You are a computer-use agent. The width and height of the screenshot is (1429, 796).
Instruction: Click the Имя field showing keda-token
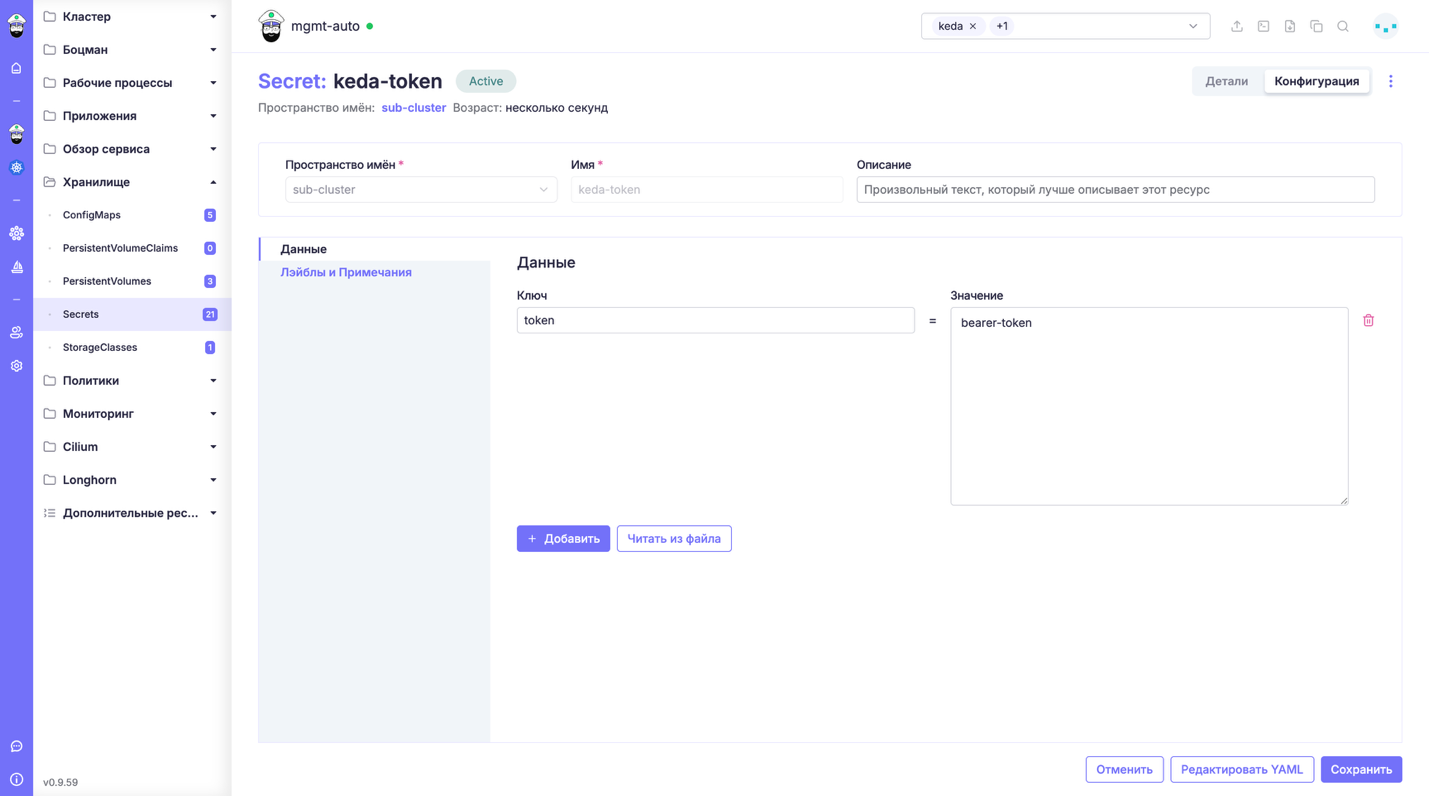coord(707,189)
